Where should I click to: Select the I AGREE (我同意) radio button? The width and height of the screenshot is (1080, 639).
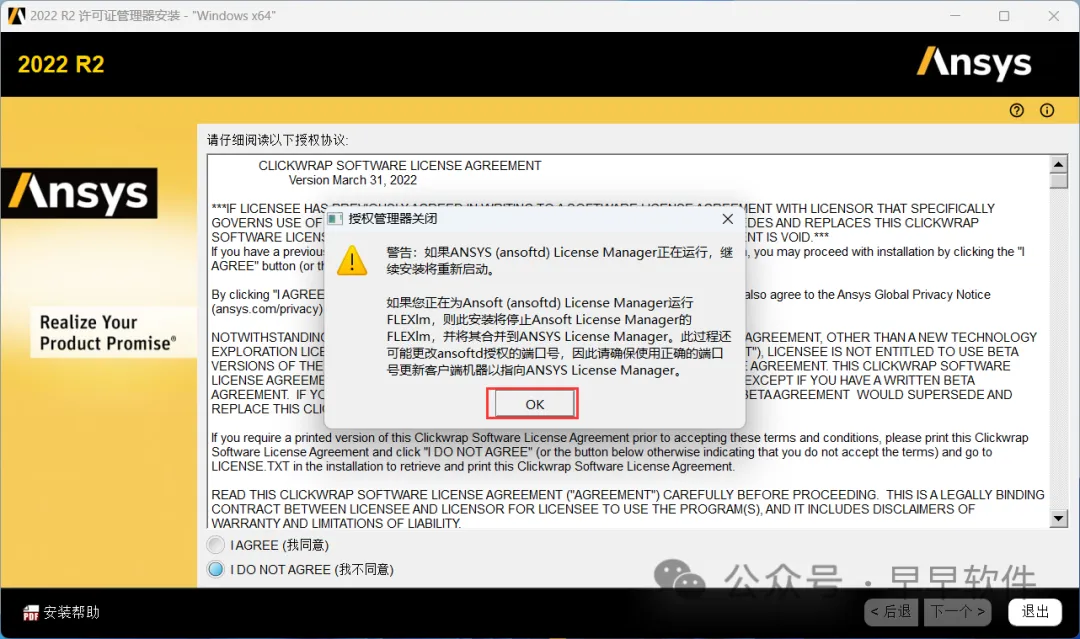point(216,545)
